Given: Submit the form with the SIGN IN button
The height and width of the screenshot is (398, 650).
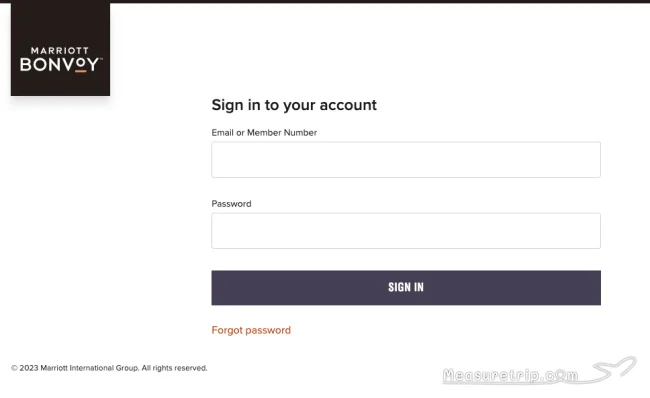Looking at the screenshot, I should pos(406,288).
